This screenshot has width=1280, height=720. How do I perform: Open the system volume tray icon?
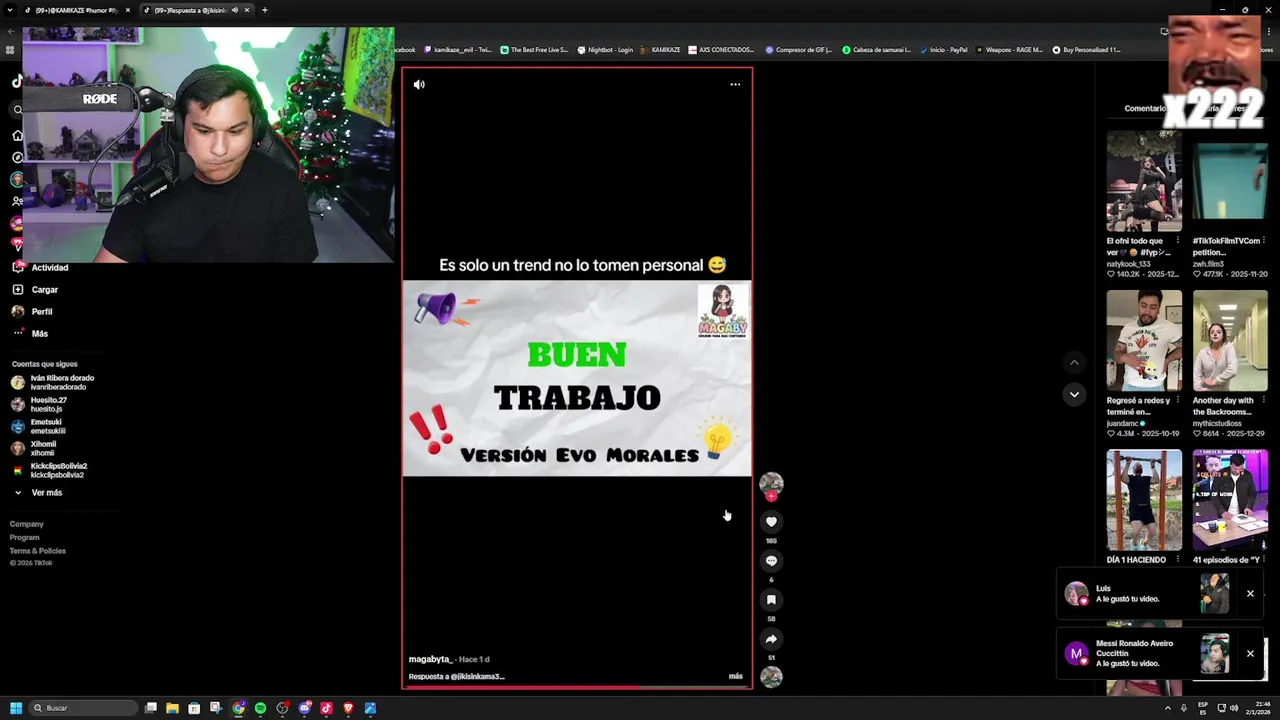[1235, 708]
